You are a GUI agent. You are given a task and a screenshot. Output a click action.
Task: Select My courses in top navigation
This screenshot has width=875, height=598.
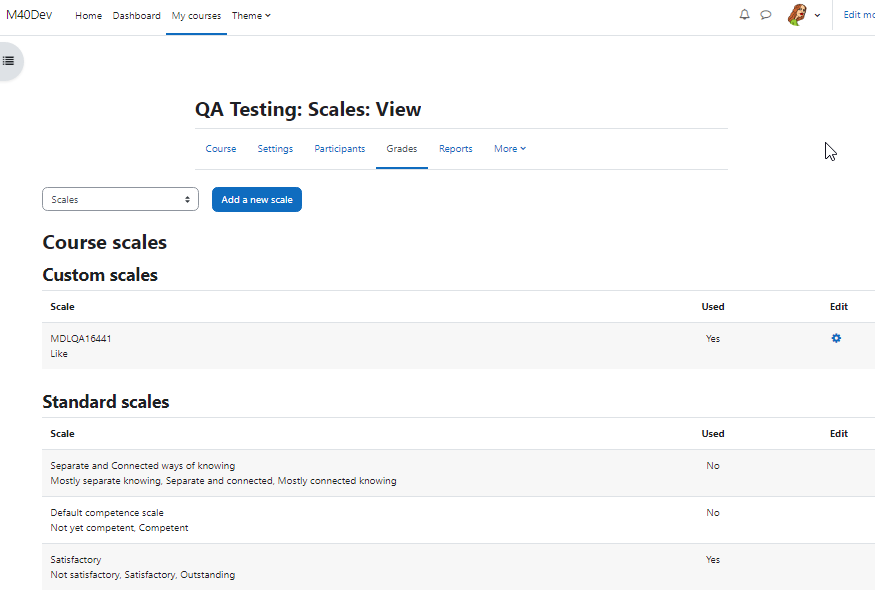tap(196, 16)
